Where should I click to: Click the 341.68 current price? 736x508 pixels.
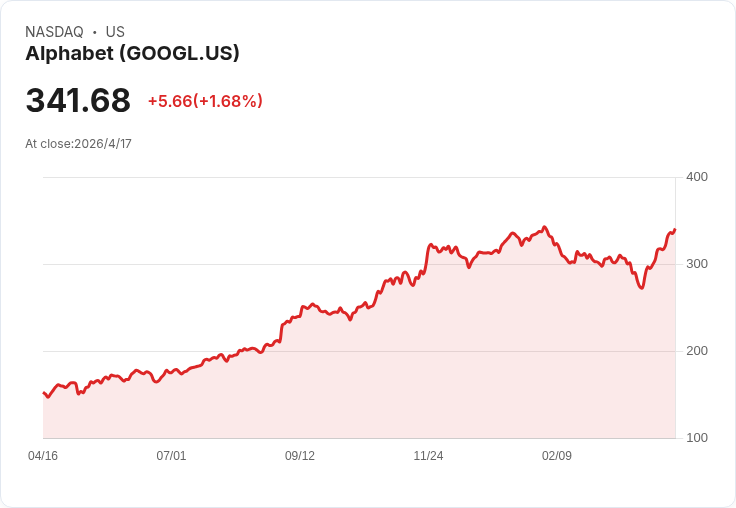click(x=78, y=101)
